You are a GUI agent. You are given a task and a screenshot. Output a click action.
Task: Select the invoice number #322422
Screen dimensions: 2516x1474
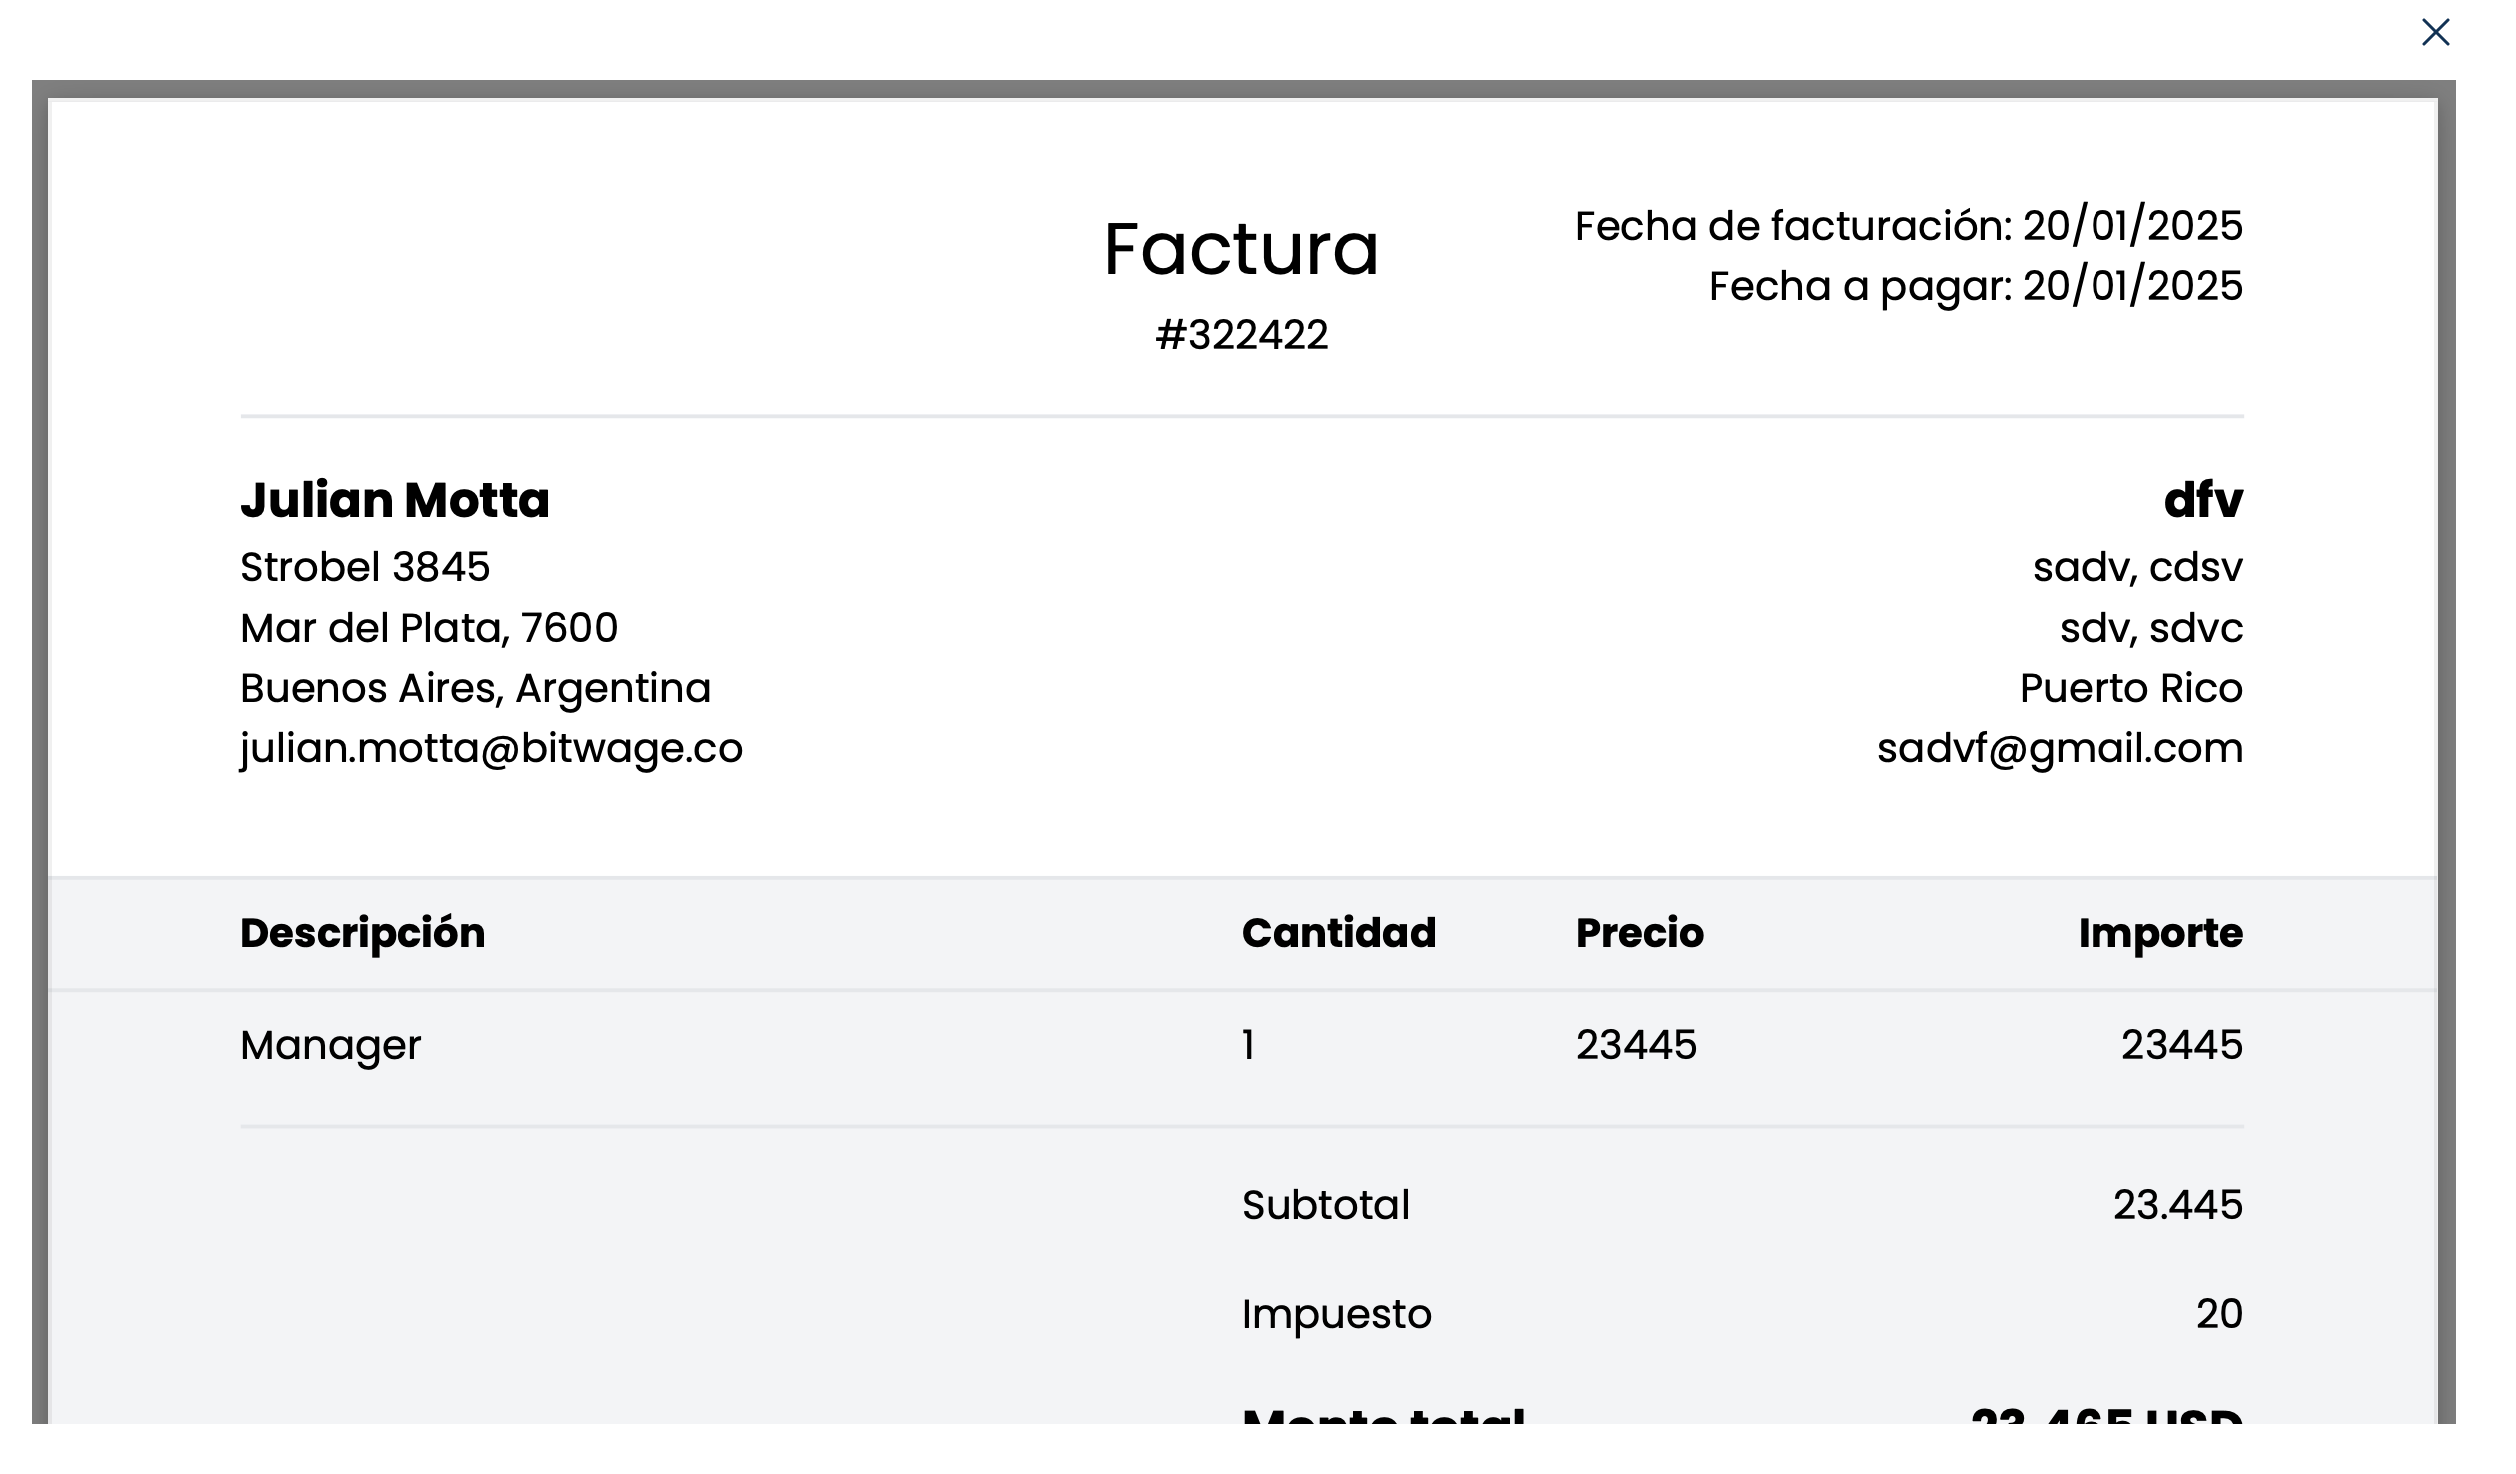click(x=1241, y=335)
